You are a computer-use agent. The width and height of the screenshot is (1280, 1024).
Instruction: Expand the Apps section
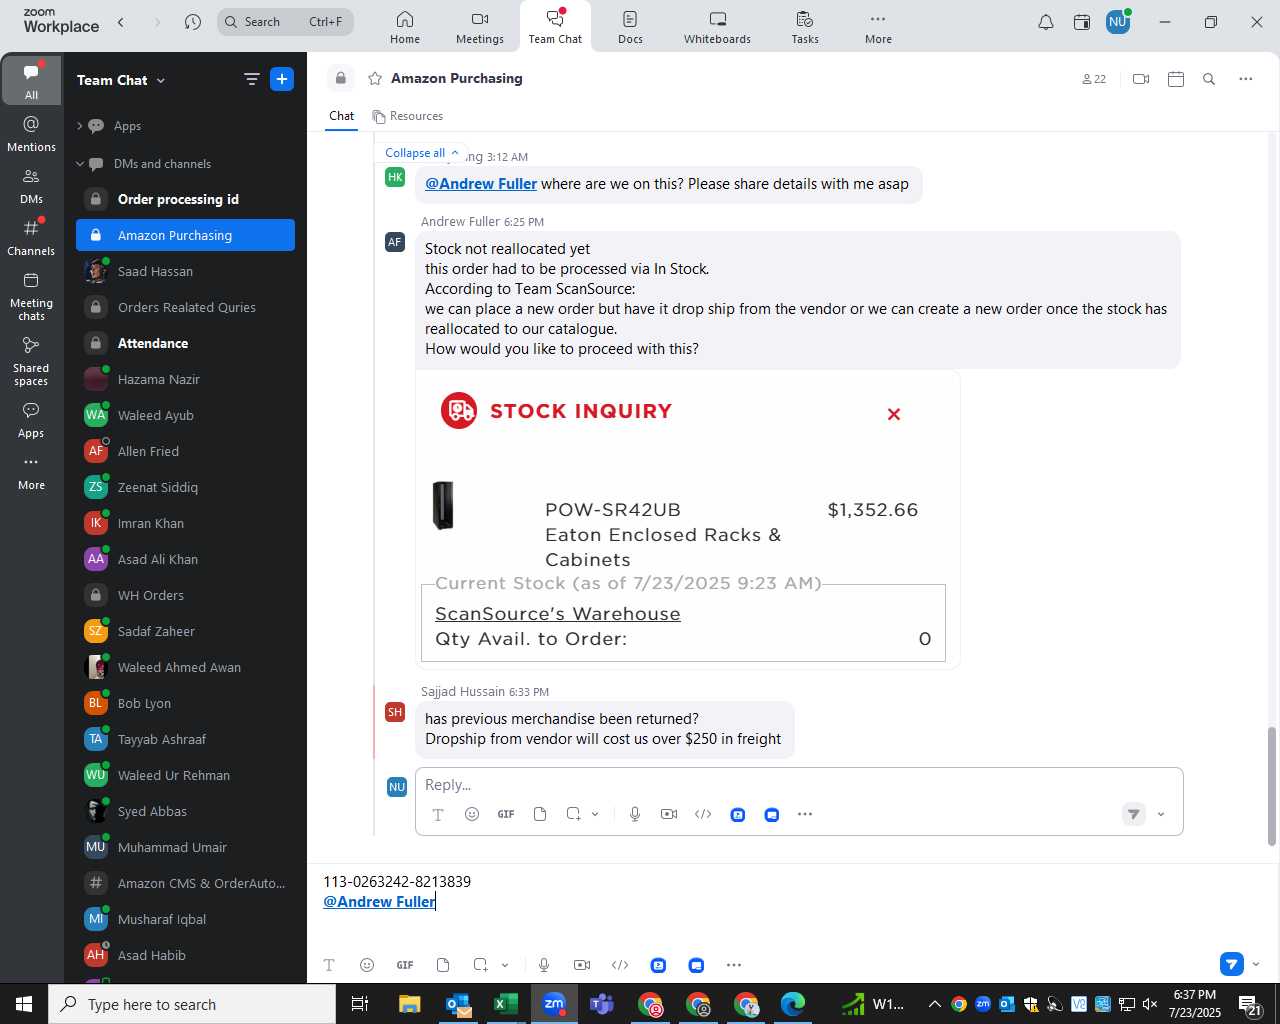coord(80,126)
